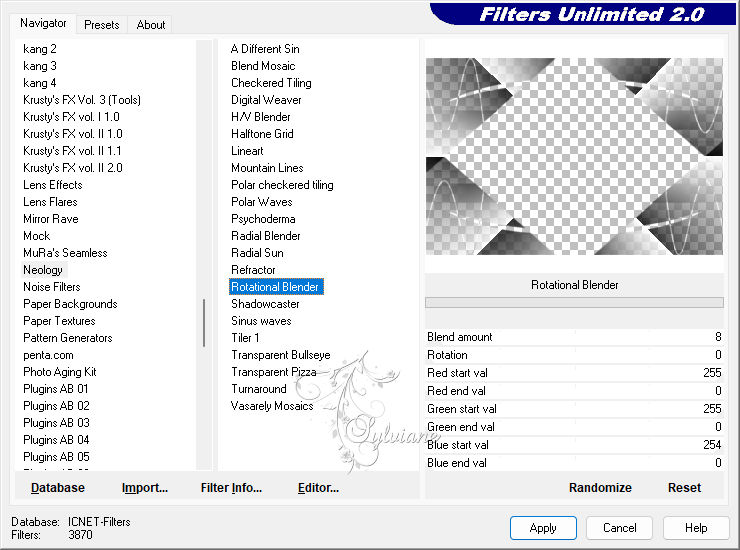Apply the Rotational Blender filter

[x=543, y=528]
